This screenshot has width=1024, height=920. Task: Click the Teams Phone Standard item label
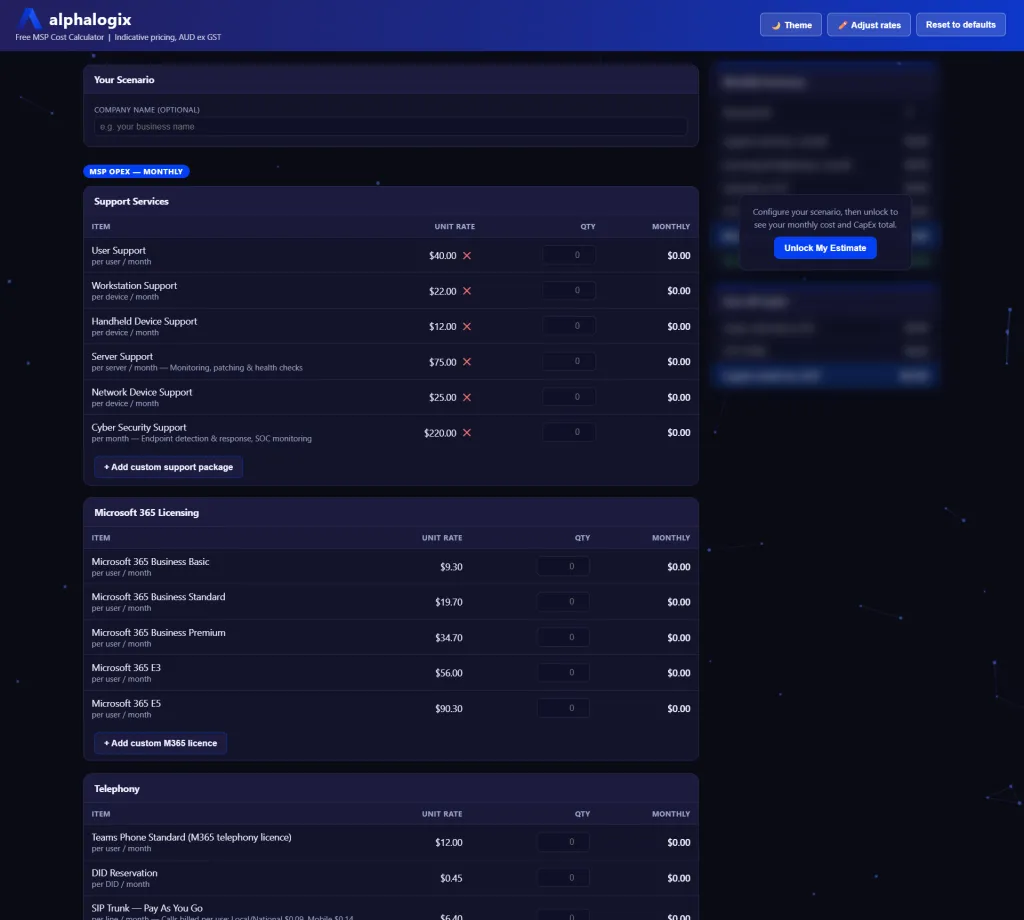click(x=191, y=837)
